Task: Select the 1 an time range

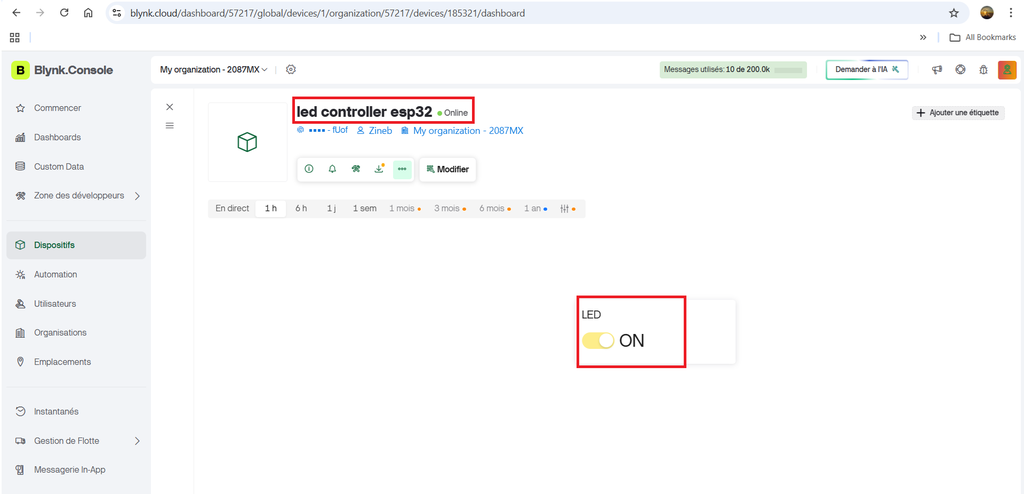Action: (x=536, y=208)
